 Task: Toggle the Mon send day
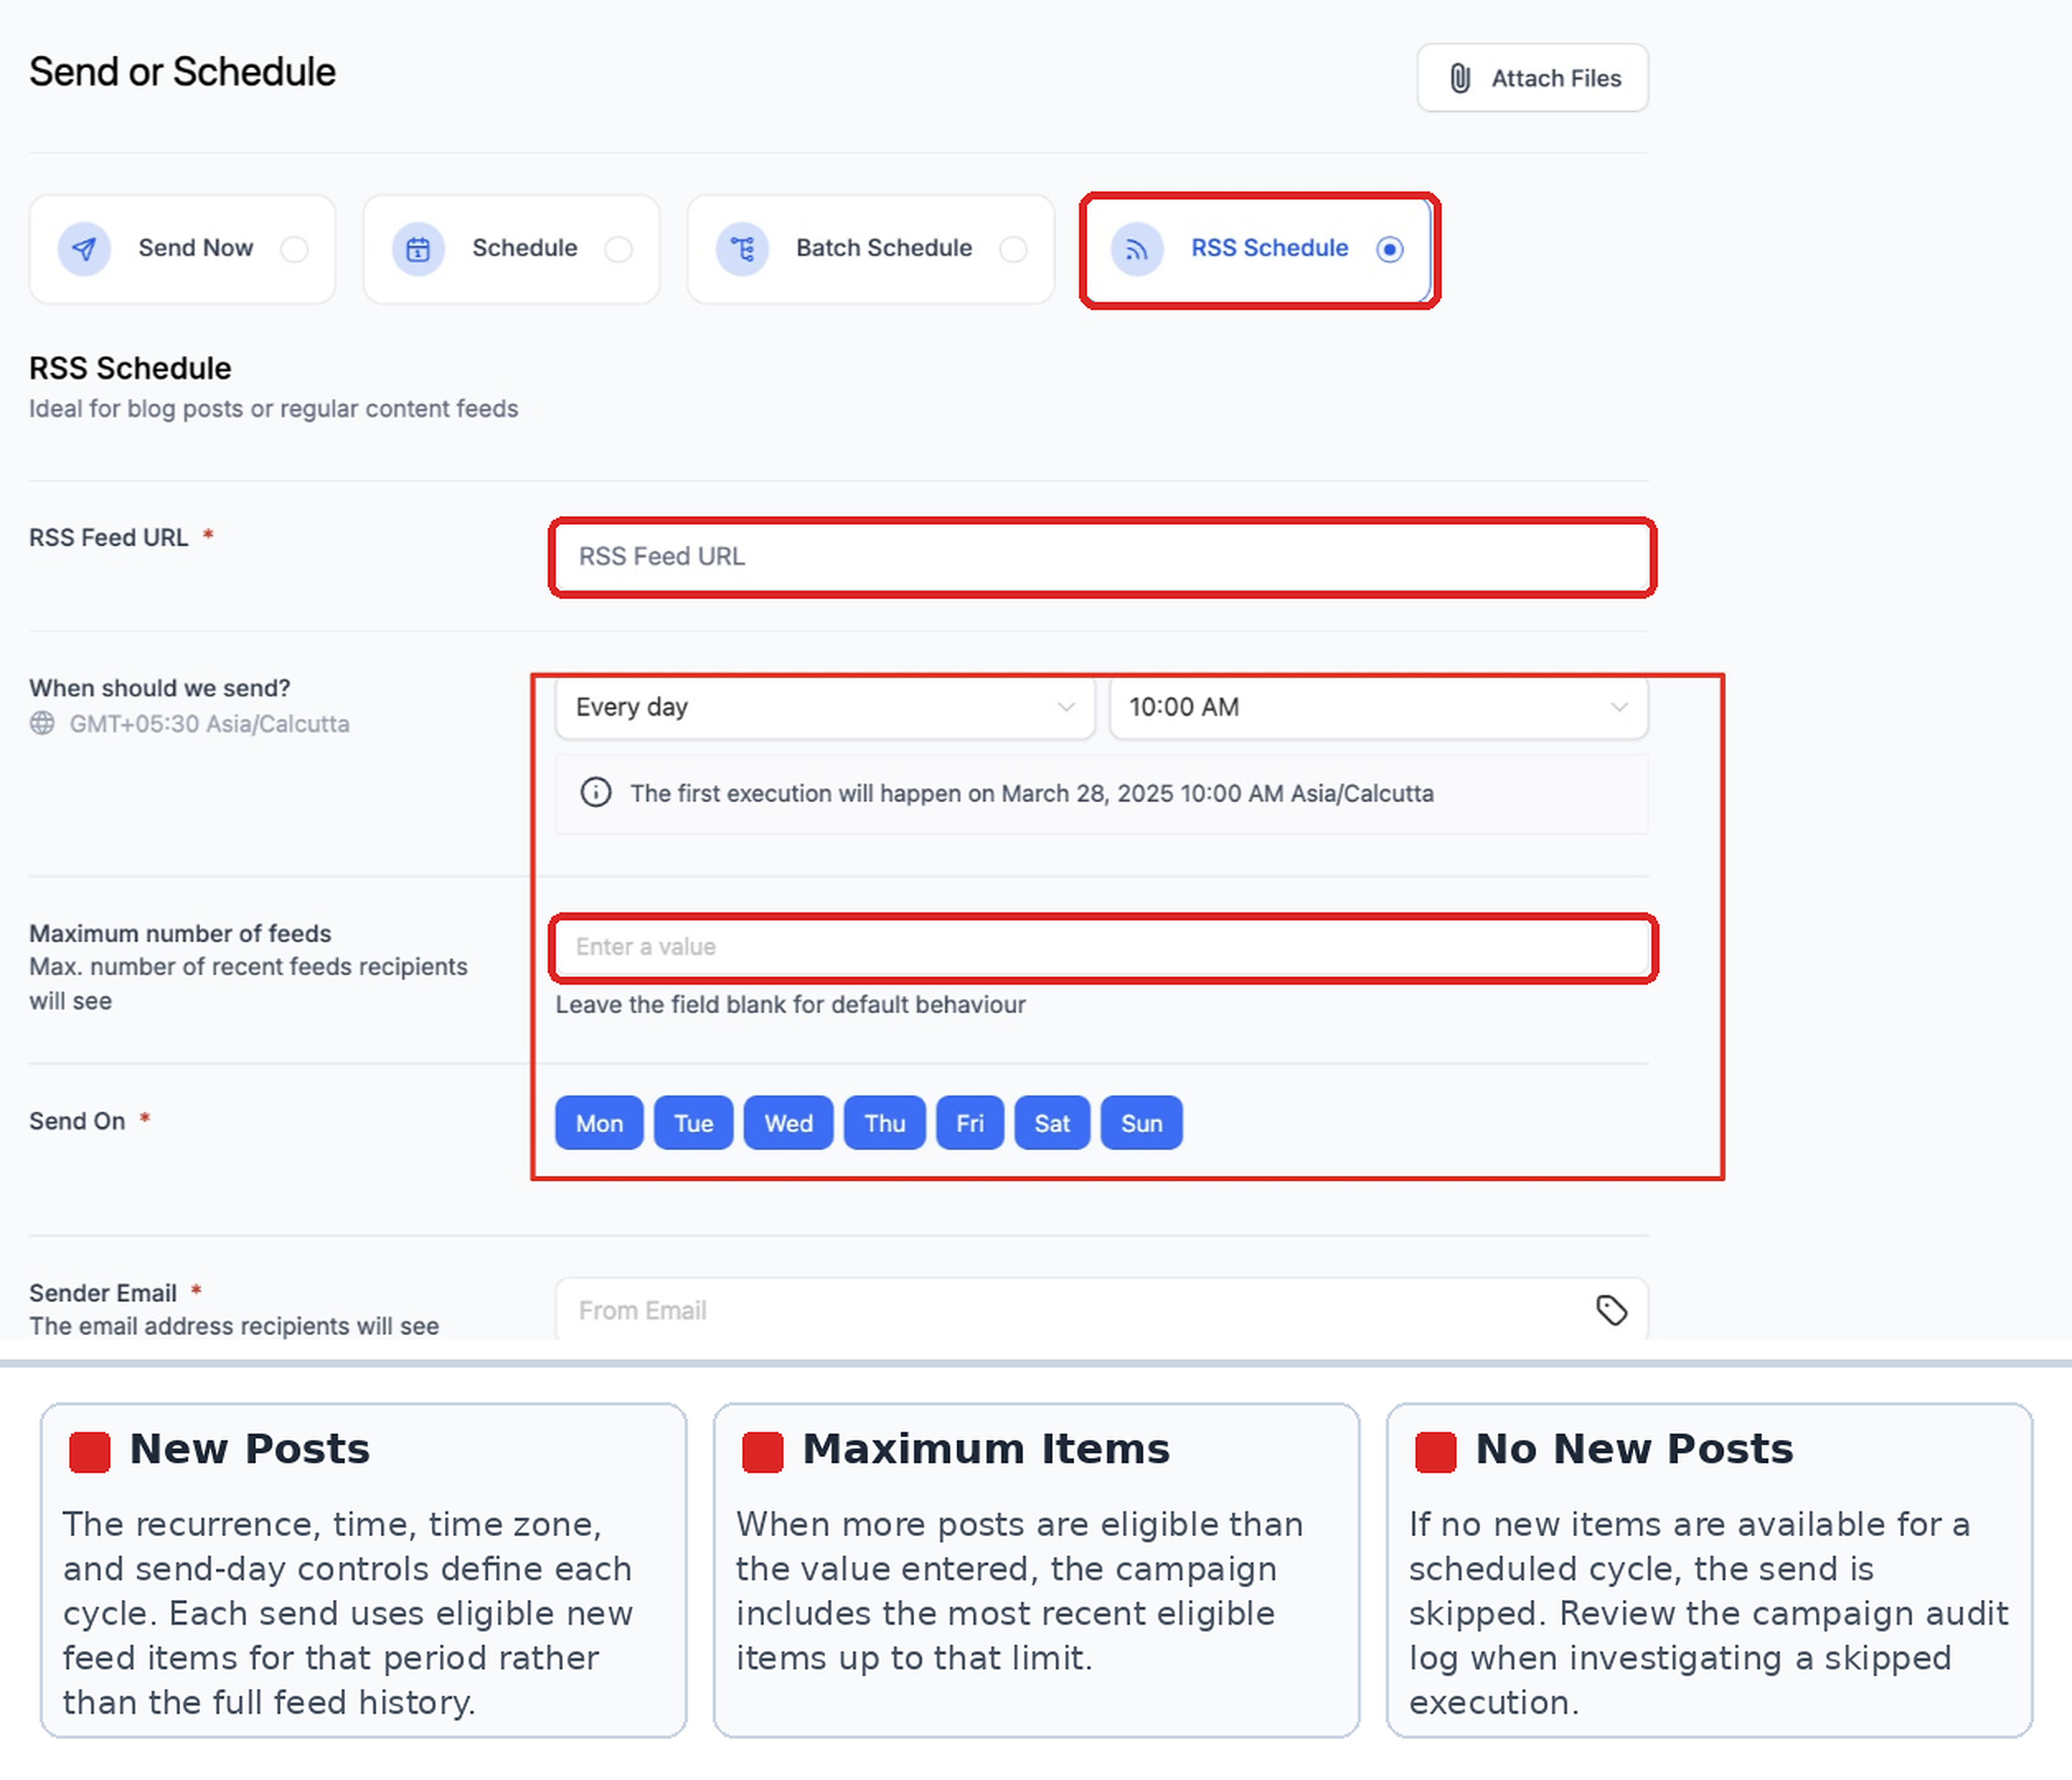pos(599,1123)
